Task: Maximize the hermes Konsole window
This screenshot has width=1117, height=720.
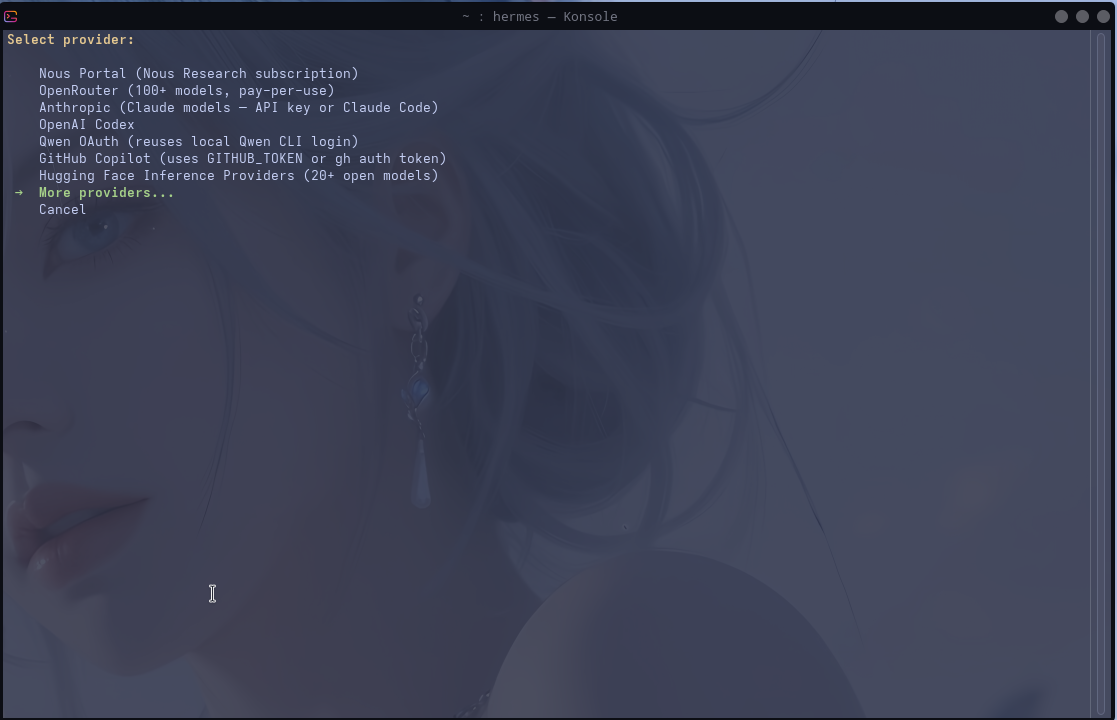Action: (x=1082, y=16)
